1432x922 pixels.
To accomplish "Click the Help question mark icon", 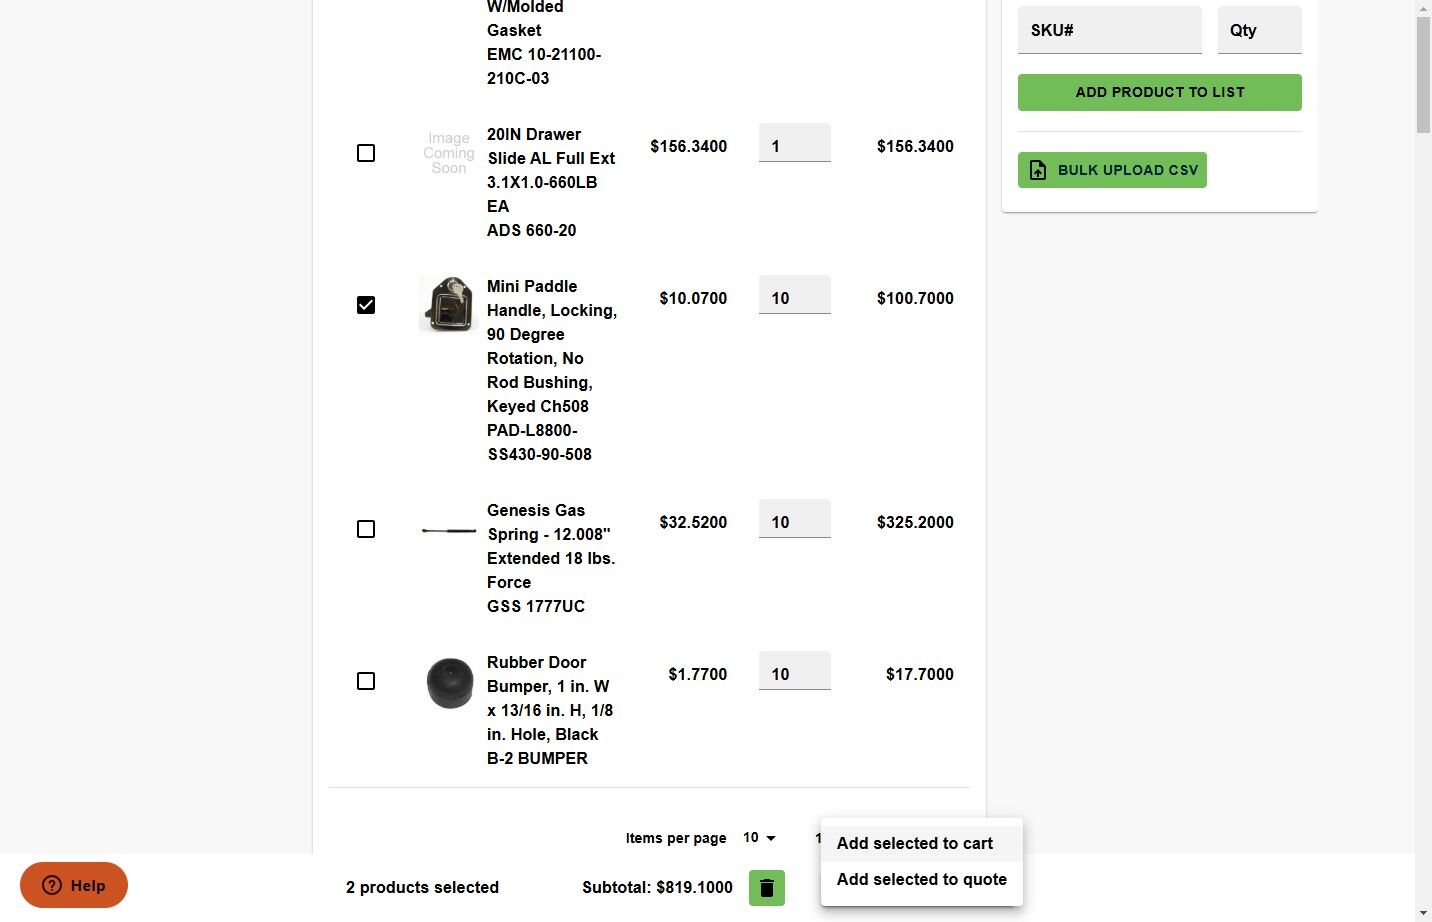I will tap(52, 885).
